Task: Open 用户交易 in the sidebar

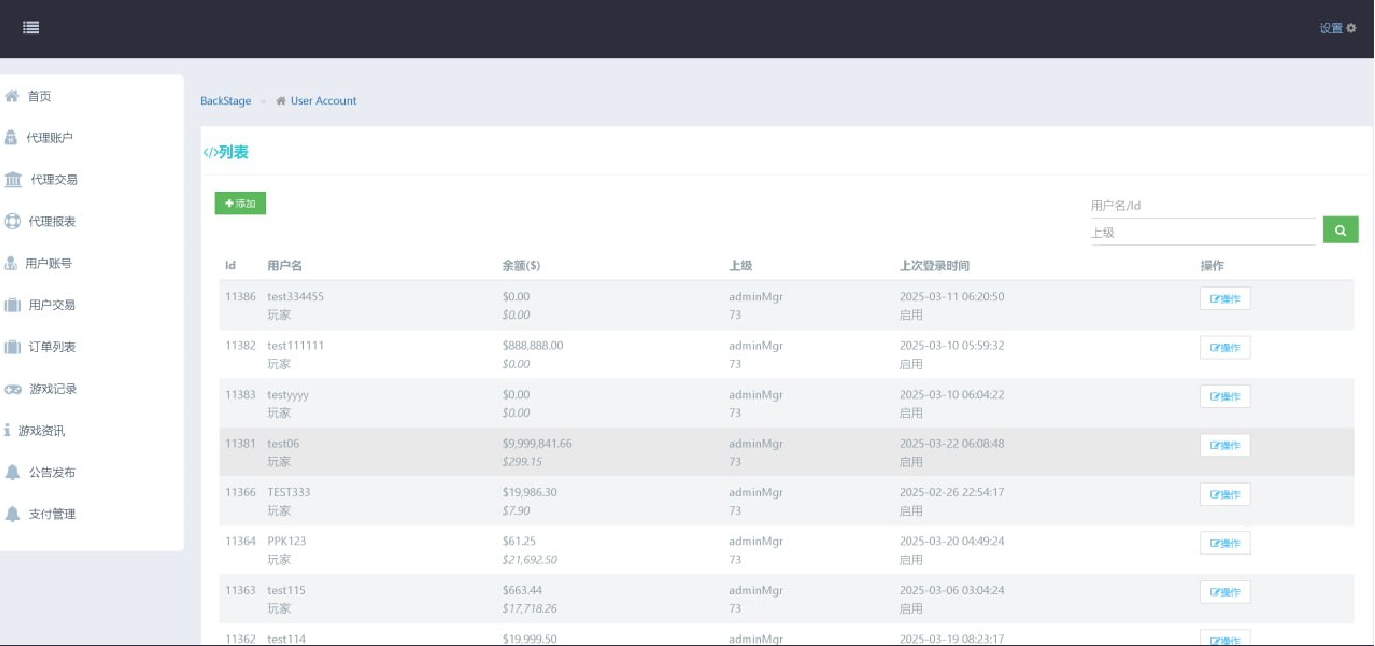Action: coord(52,305)
